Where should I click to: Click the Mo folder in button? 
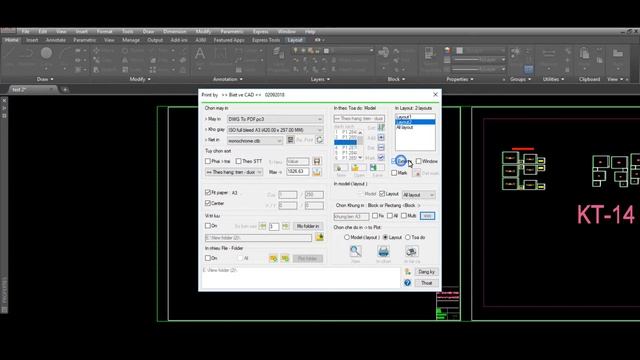pyautogui.click(x=308, y=226)
